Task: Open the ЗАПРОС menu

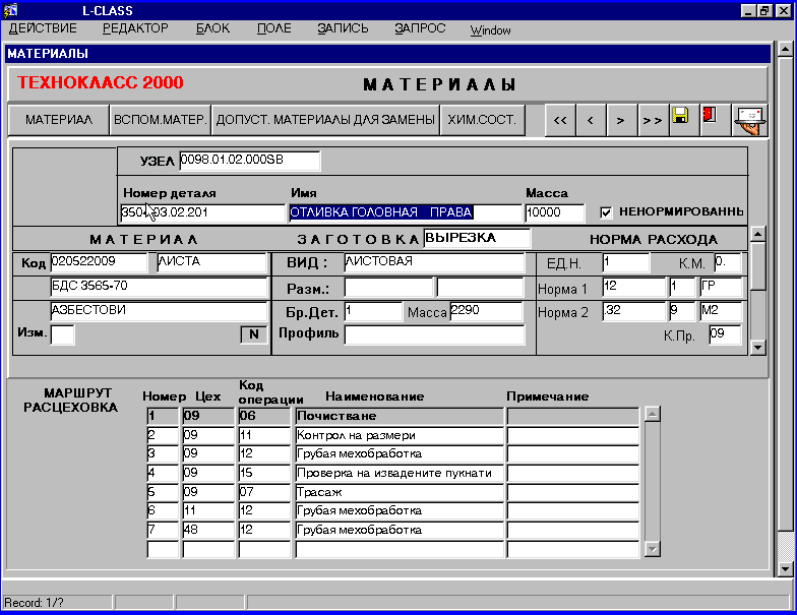Action: 420,28
